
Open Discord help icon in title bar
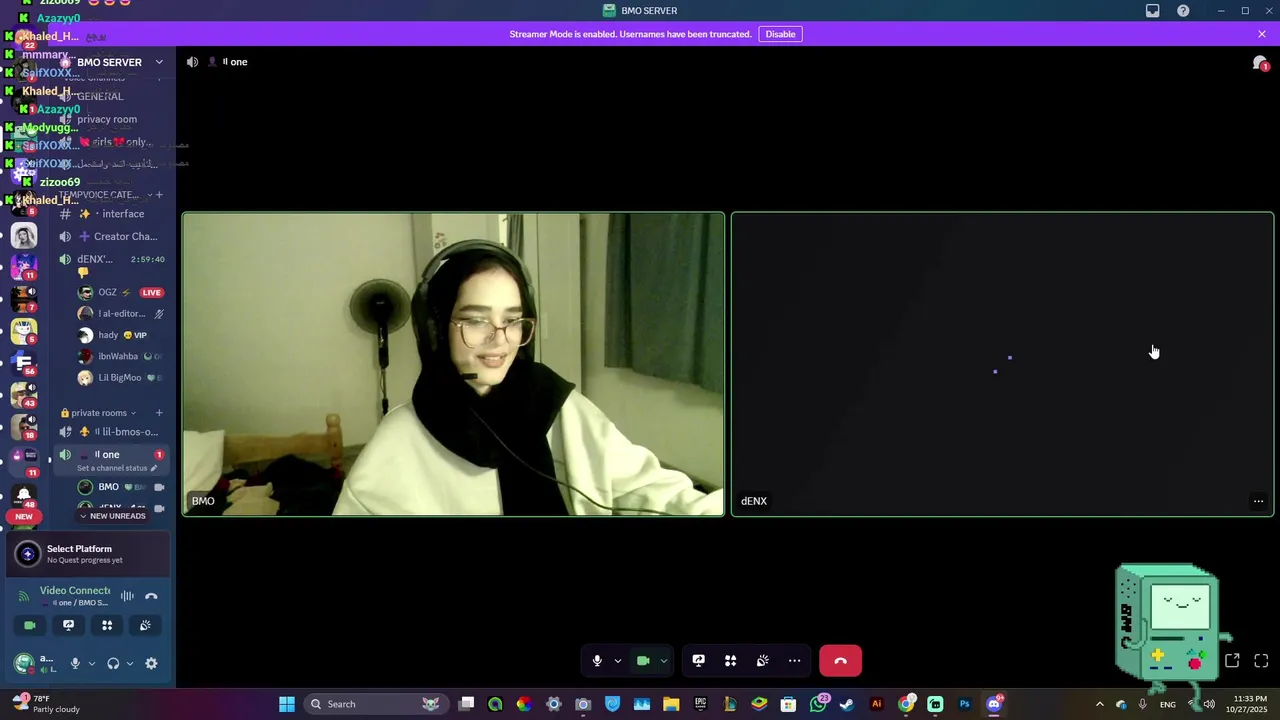pyautogui.click(x=1183, y=11)
